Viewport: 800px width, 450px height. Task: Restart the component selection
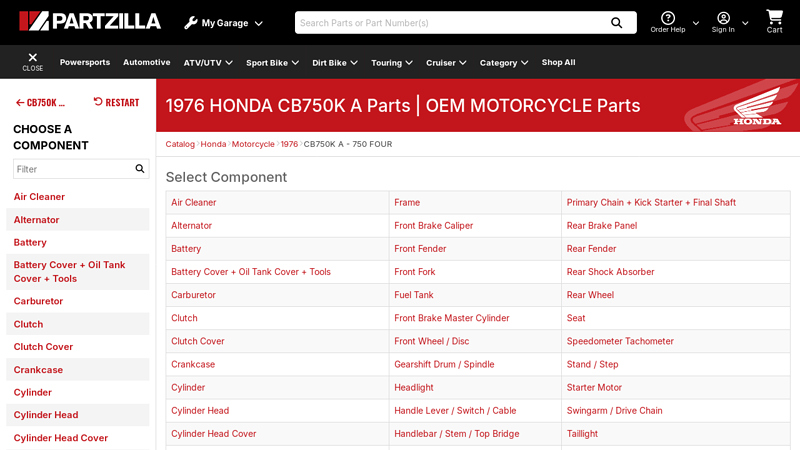[x=116, y=102]
